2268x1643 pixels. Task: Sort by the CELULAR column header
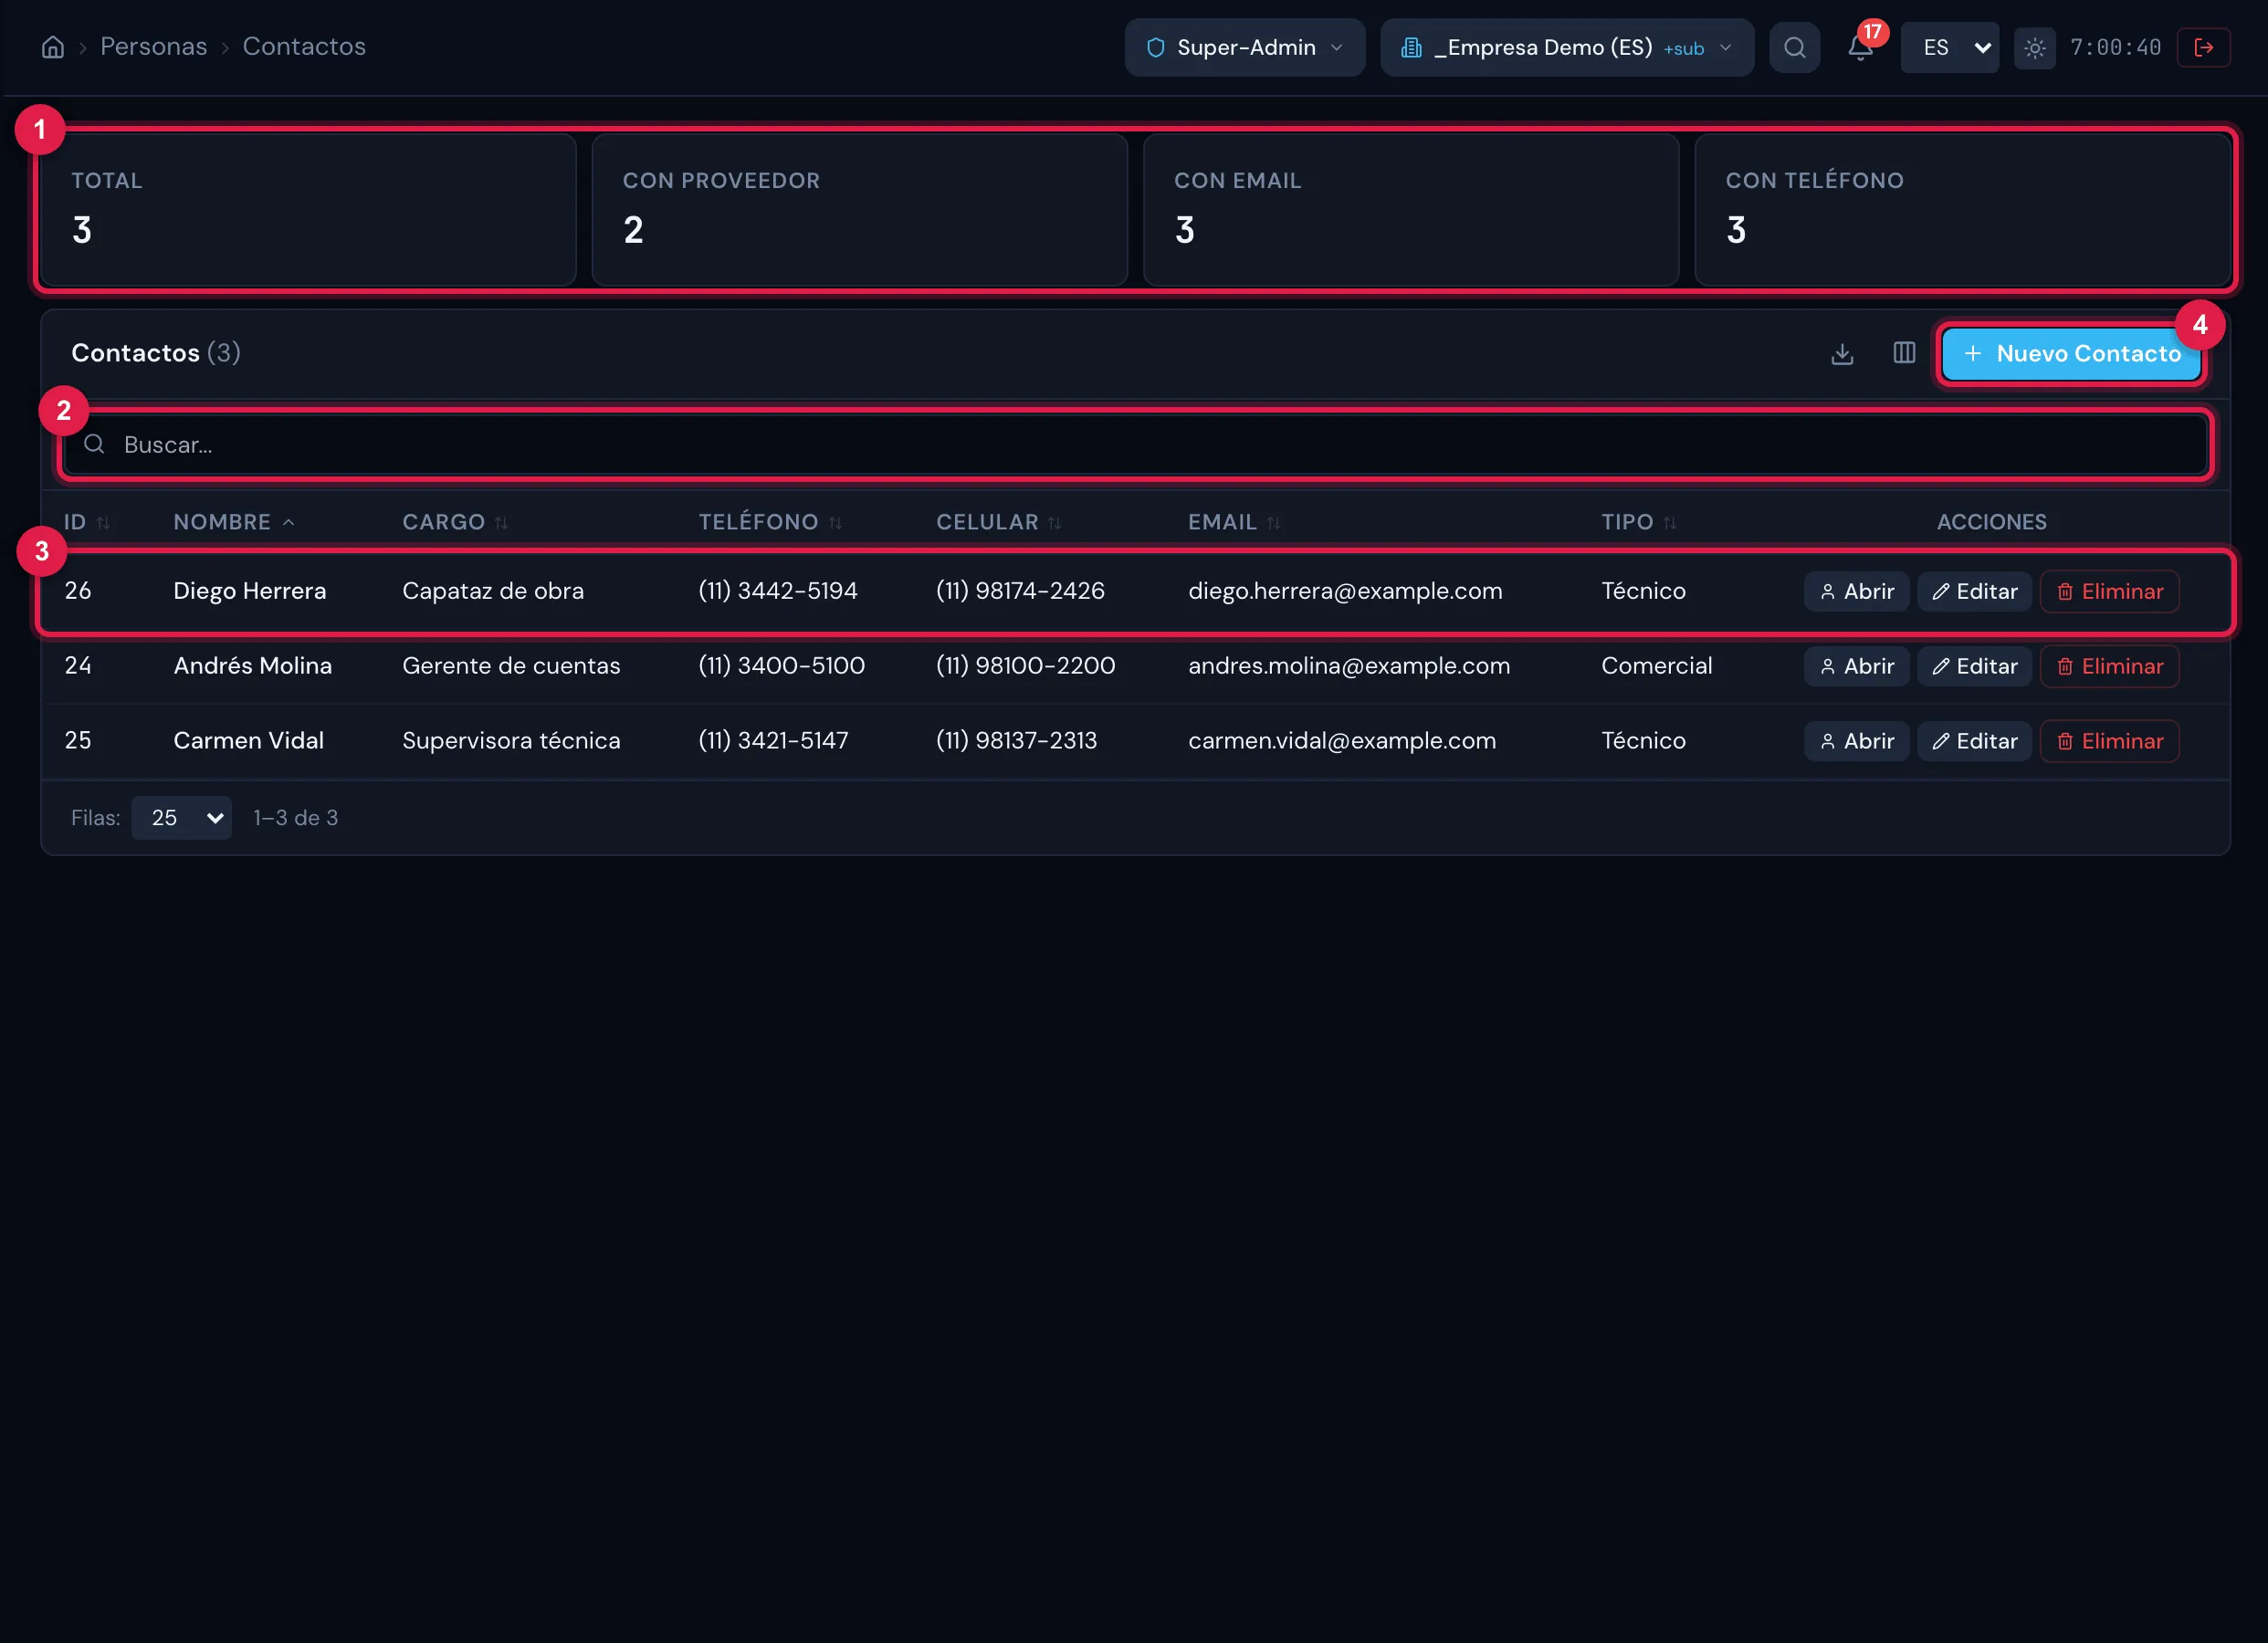tap(998, 522)
